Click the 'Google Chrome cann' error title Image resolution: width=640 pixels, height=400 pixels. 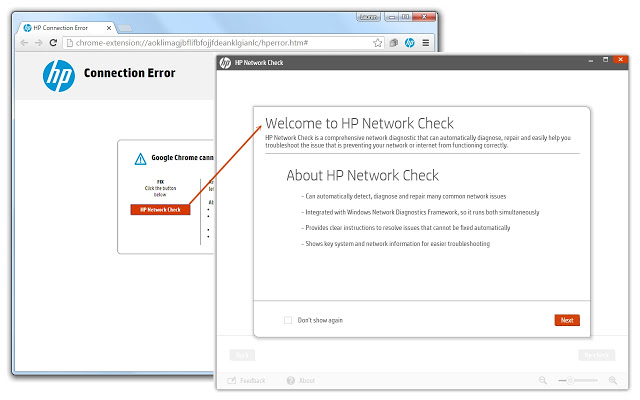[182, 158]
